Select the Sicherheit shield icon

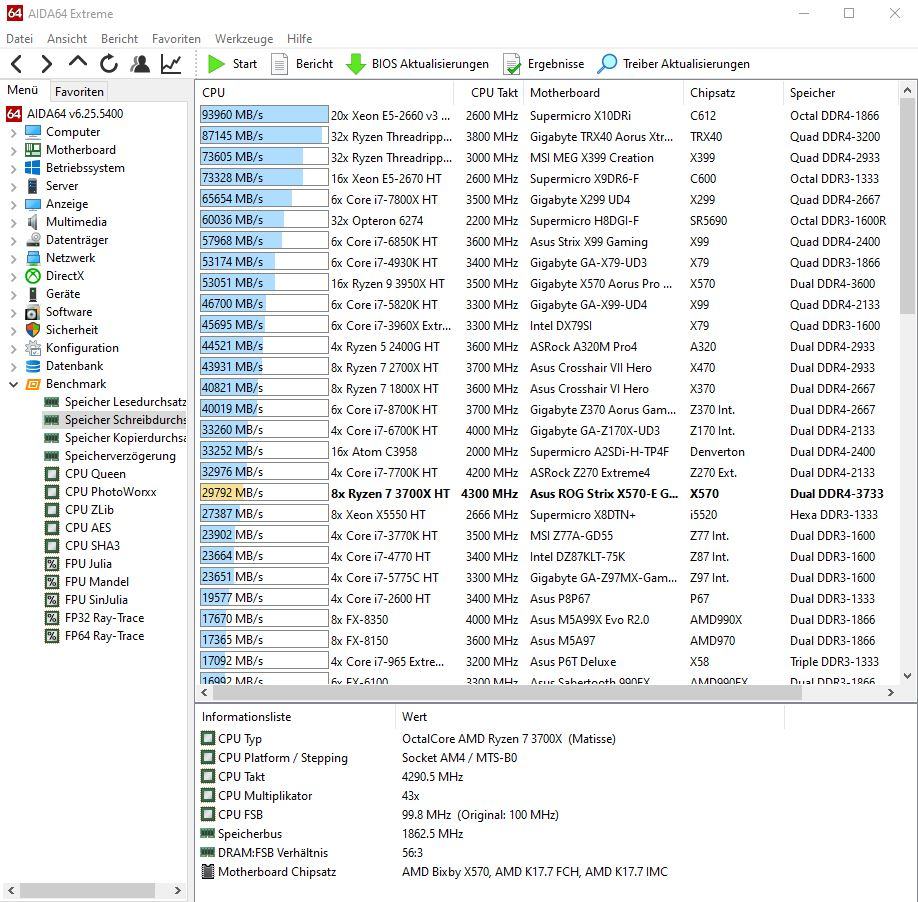[33, 330]
